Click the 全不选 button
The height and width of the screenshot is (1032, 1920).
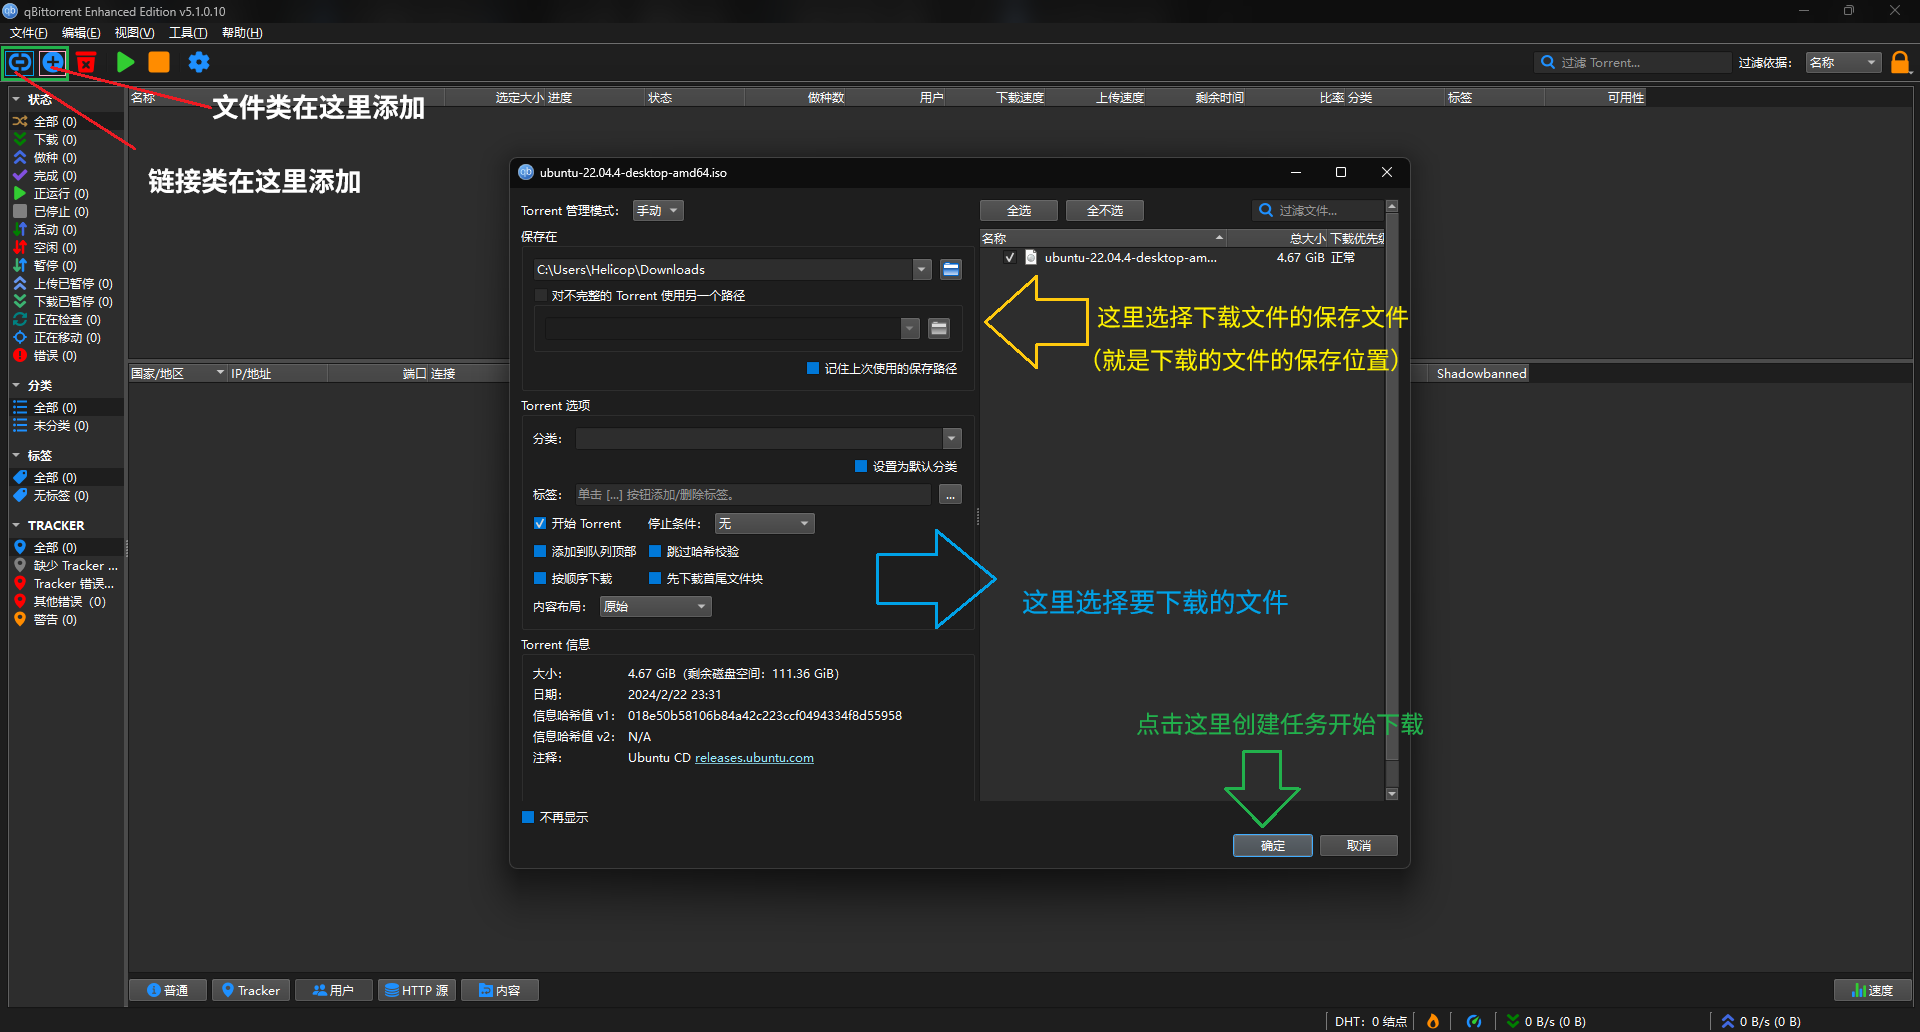(x=1105, y=210)
